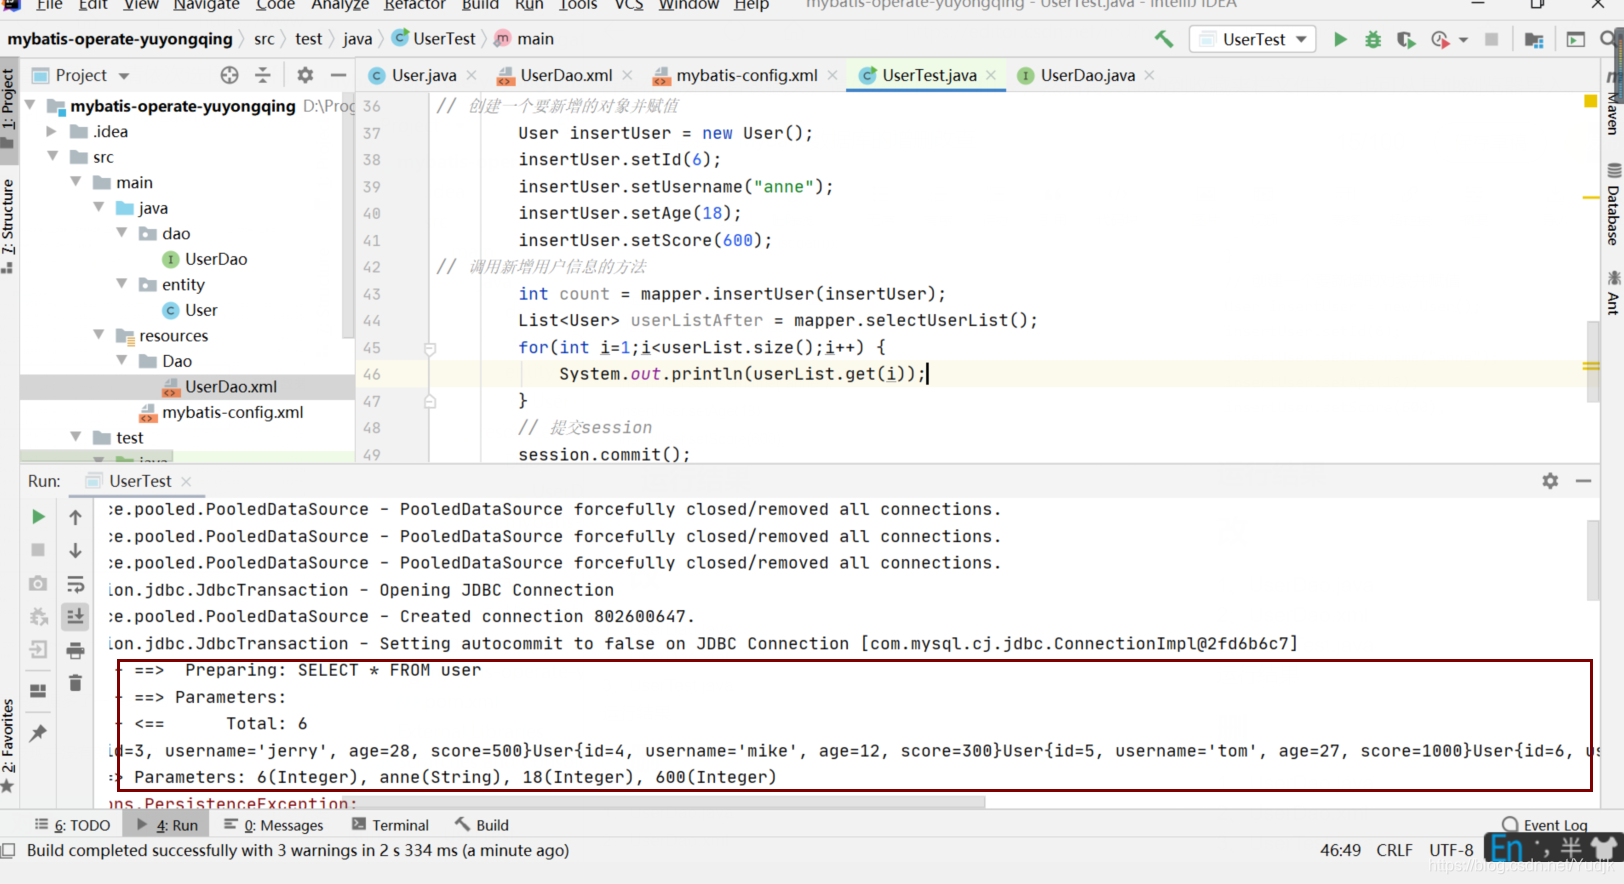Toggle scroll to end in console
The width and height of the screenshot is (1624, 884).
75,617
